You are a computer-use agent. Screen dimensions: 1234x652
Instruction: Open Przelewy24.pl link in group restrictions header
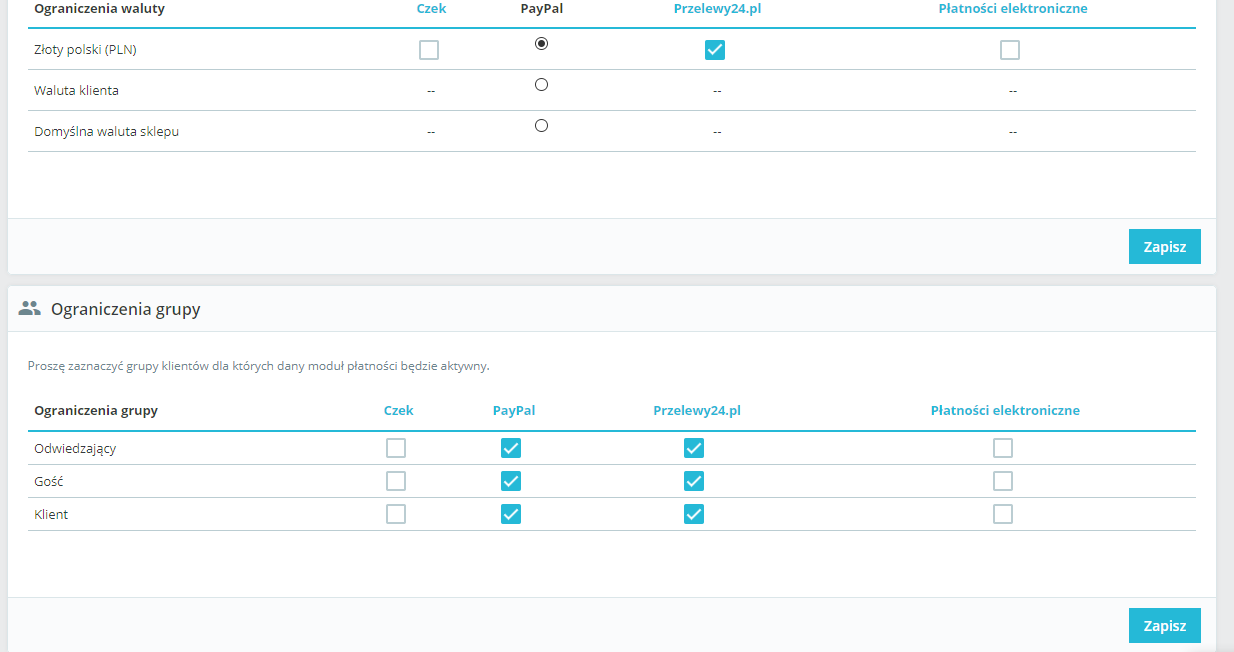click(697, 410)
